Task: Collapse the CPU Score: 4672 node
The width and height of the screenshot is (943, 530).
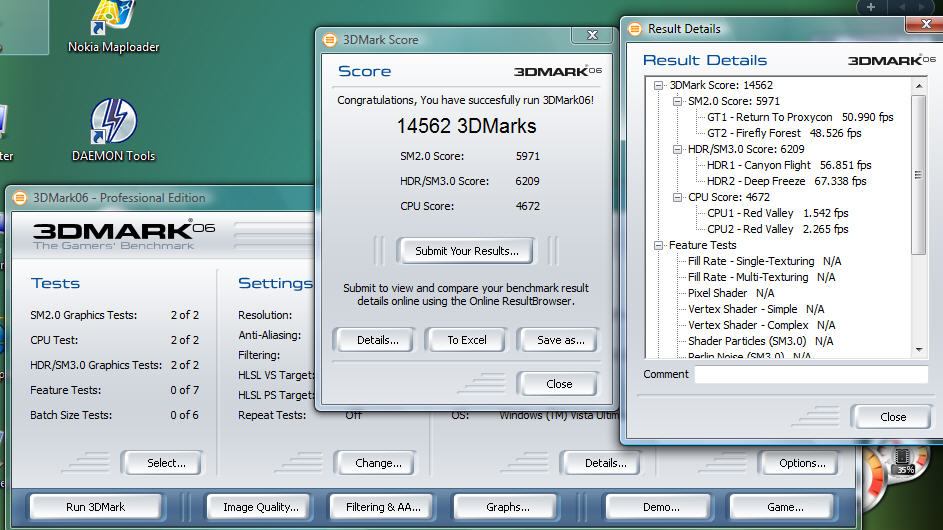Action: (x=677, y=197)
